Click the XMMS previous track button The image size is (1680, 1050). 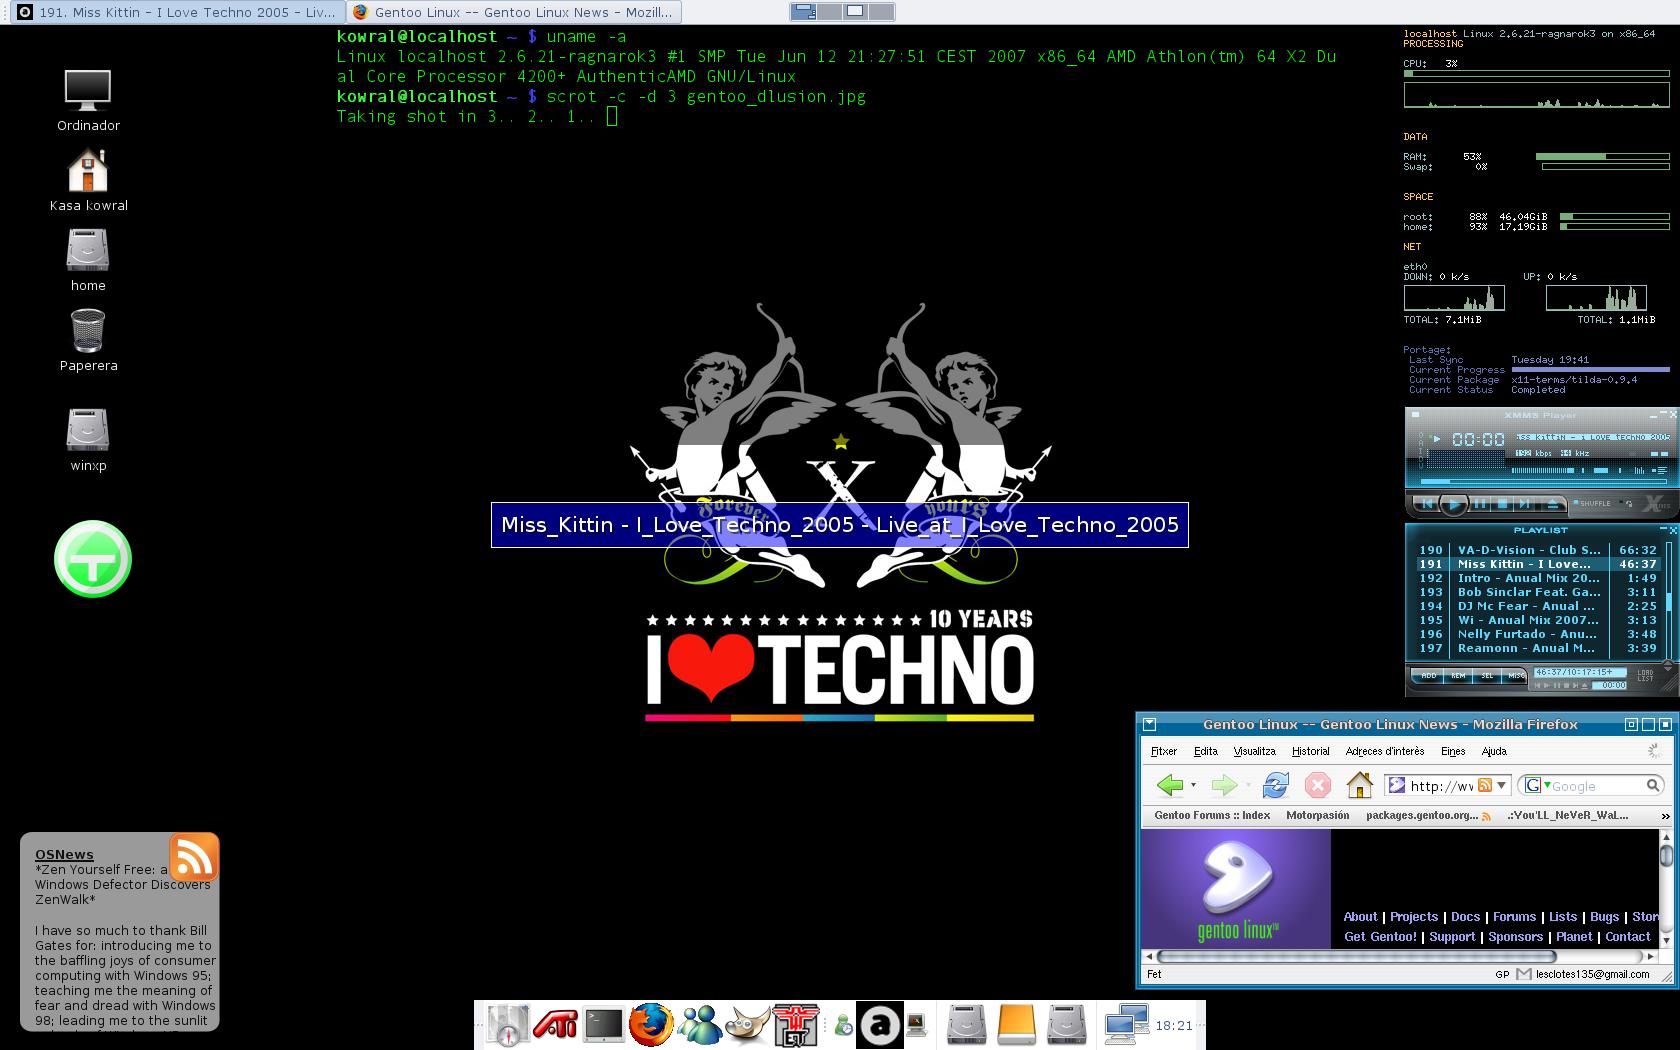point(1427,503)
